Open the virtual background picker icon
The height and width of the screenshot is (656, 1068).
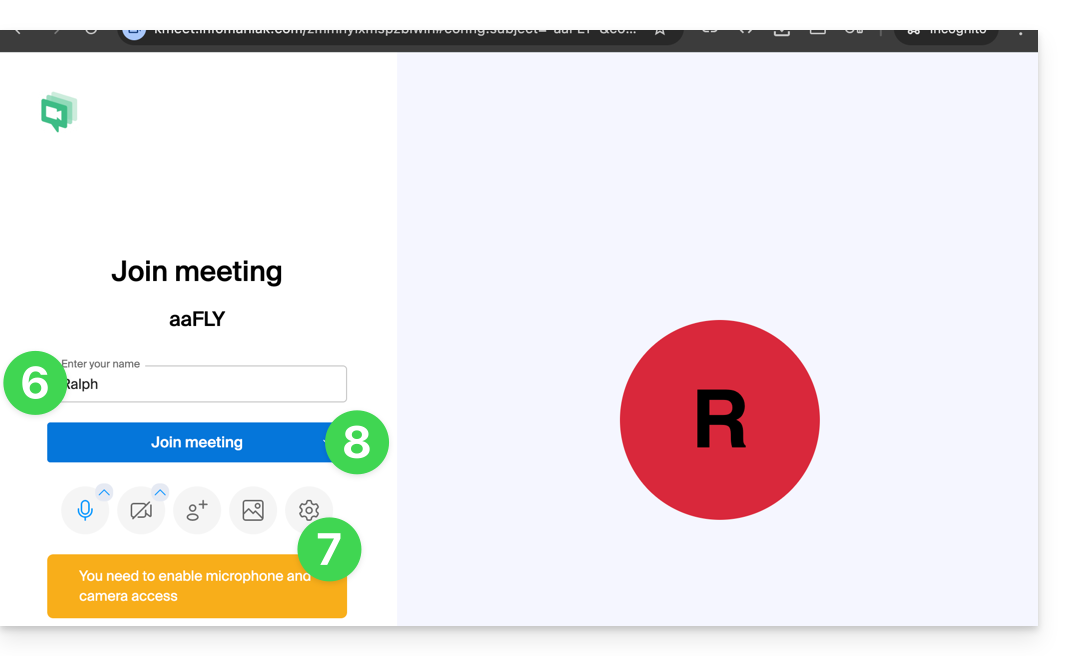253,511
